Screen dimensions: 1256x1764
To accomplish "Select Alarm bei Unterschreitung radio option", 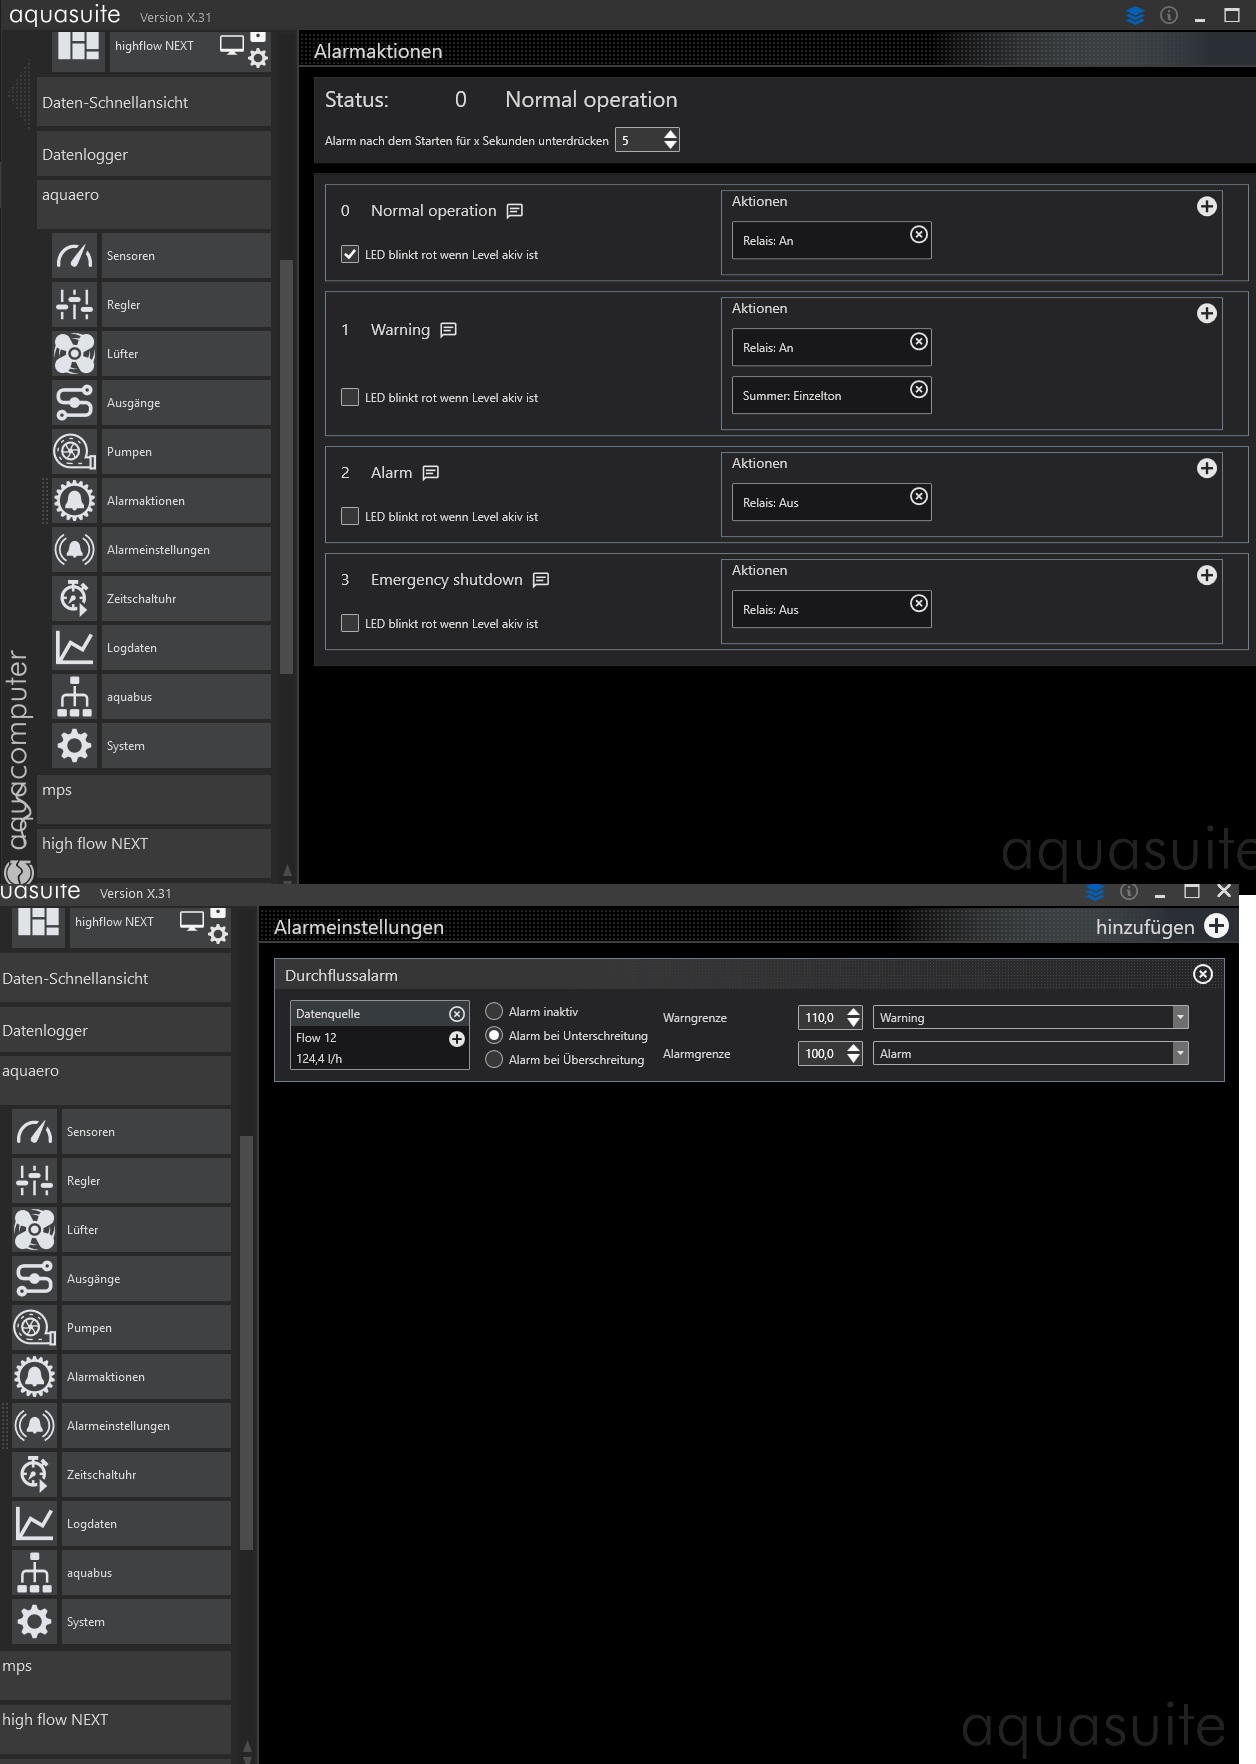I will [494, 1035].
